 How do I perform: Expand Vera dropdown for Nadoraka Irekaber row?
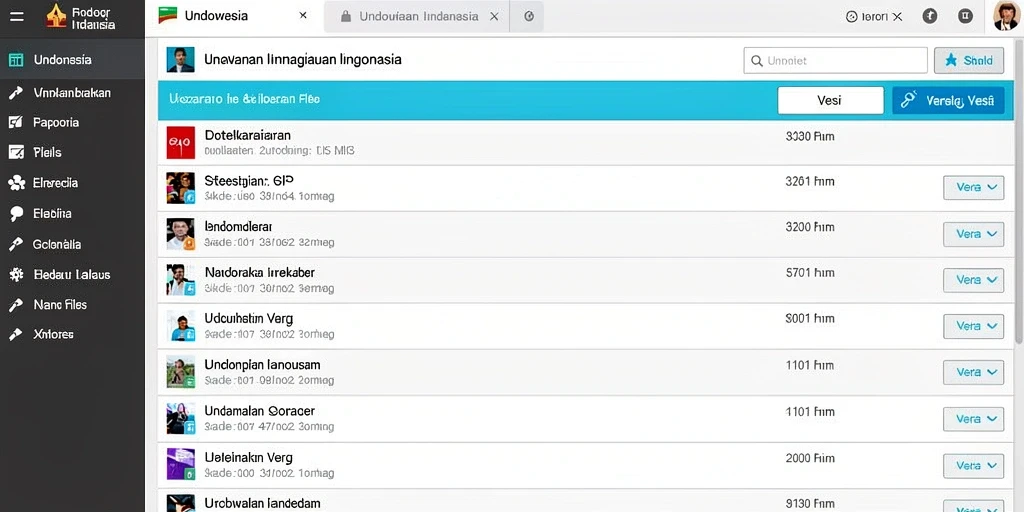pos(974,280)
